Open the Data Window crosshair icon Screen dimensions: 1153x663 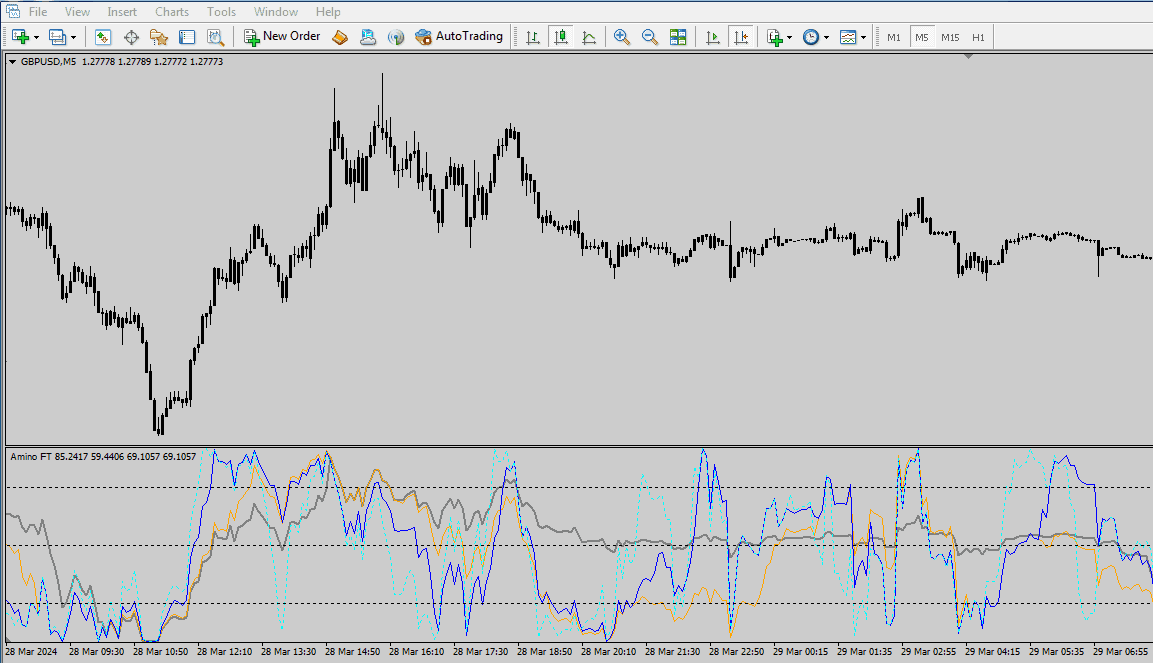tap(131, 37)
